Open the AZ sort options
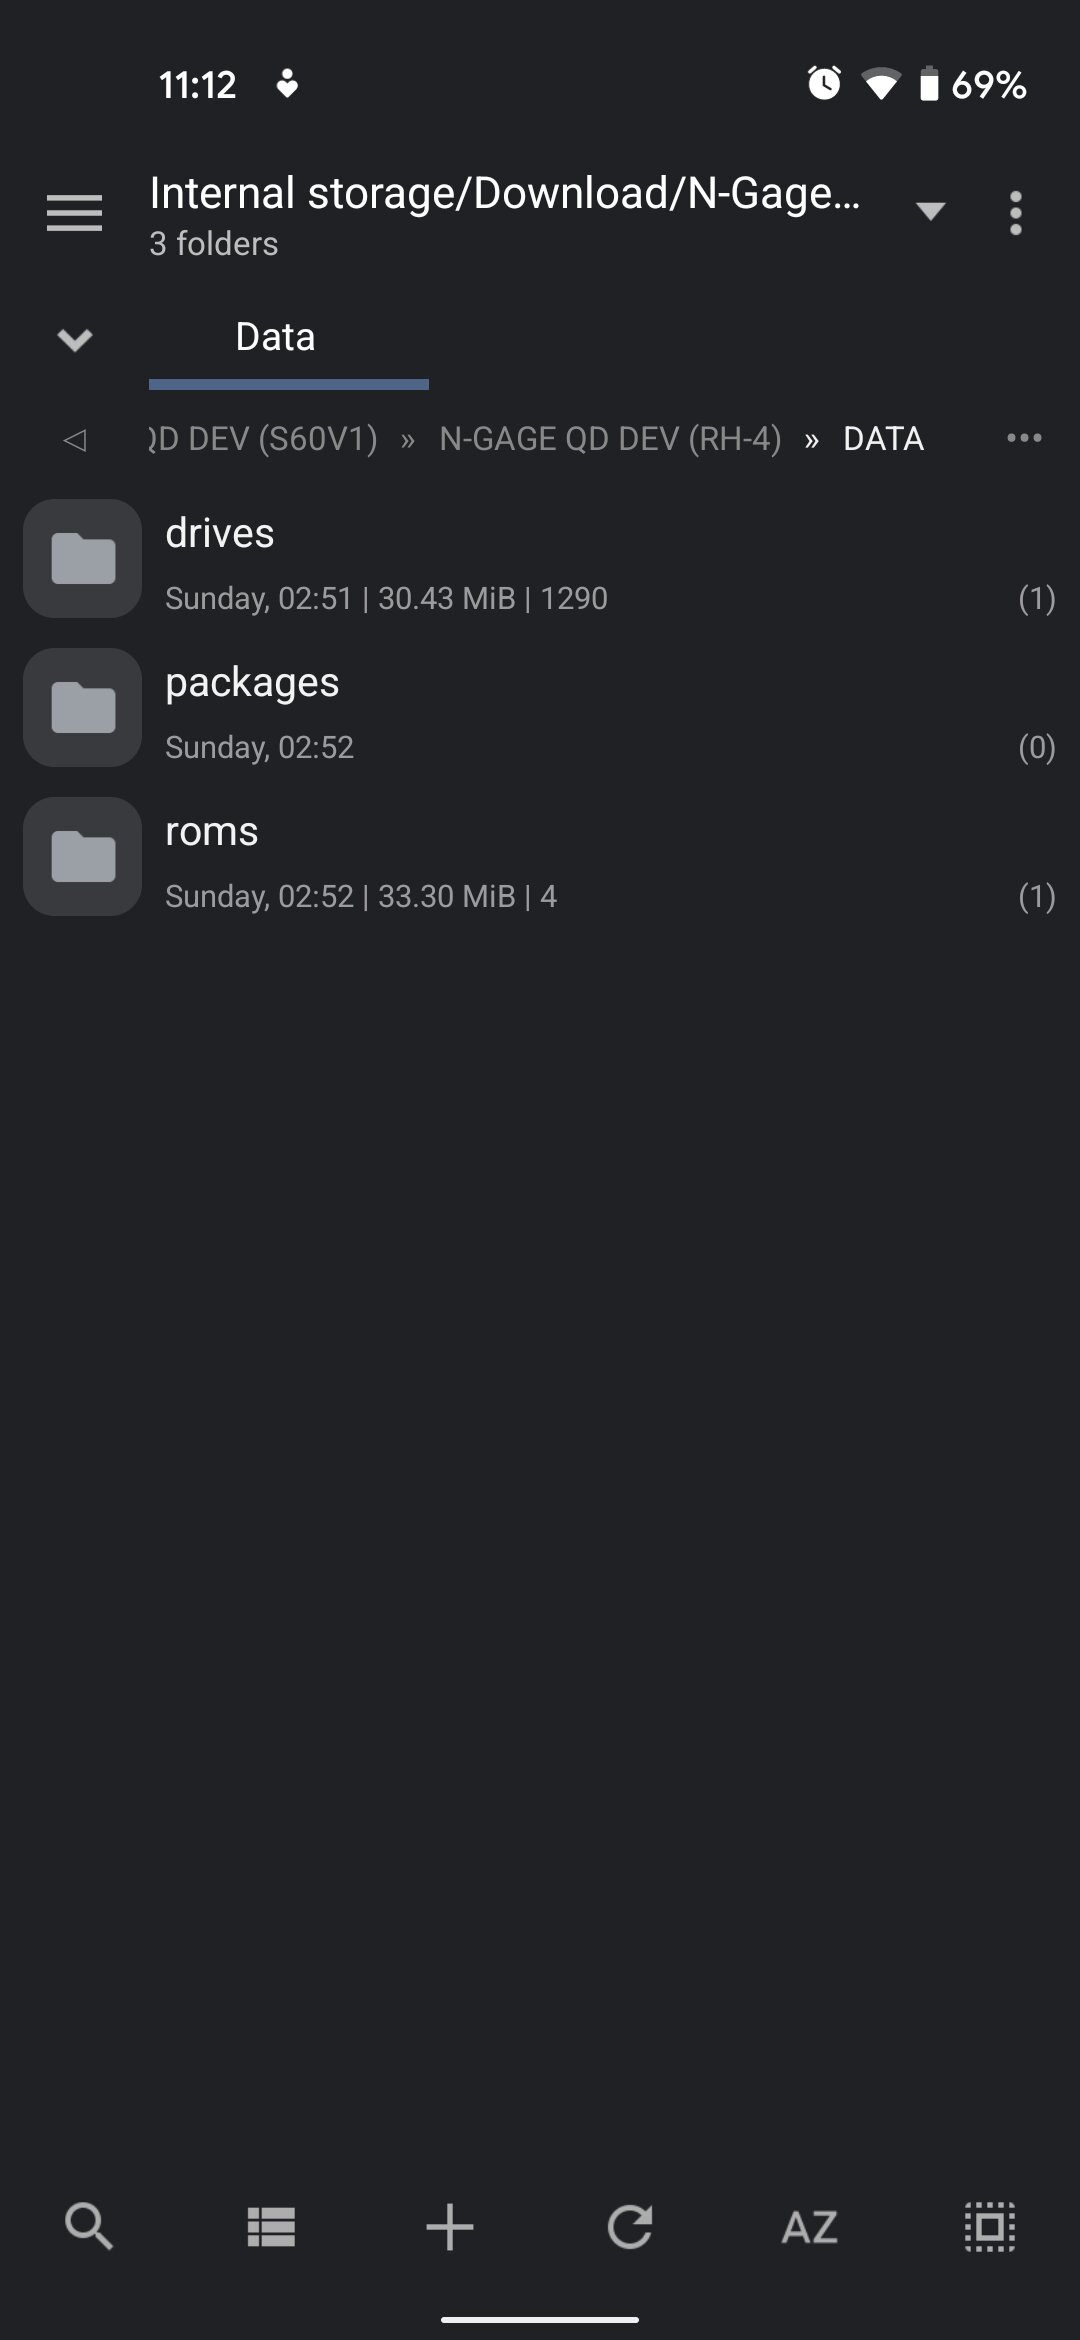Screen dimensions: 1080x2340 [809, 2227]
